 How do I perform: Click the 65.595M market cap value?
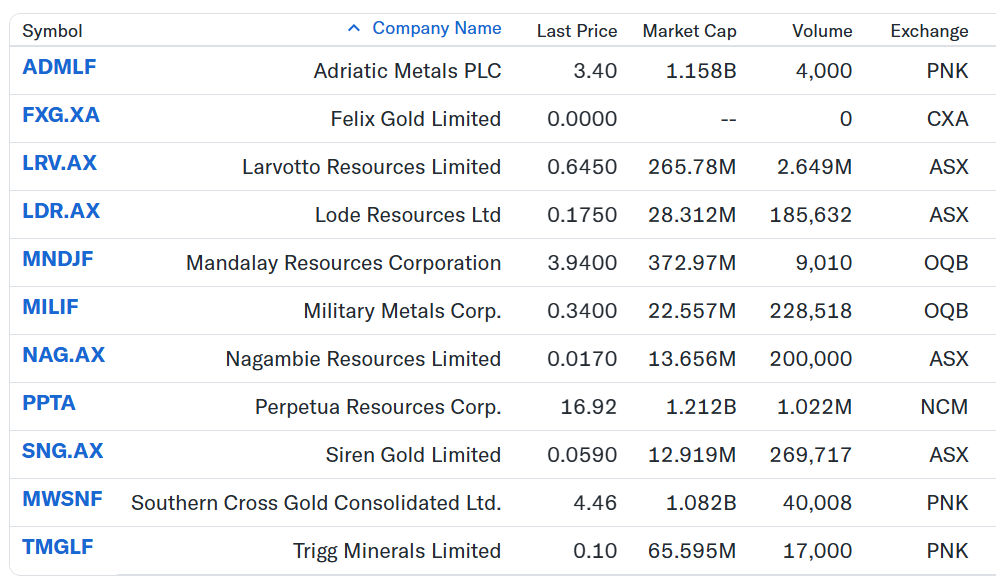[692, 551]
